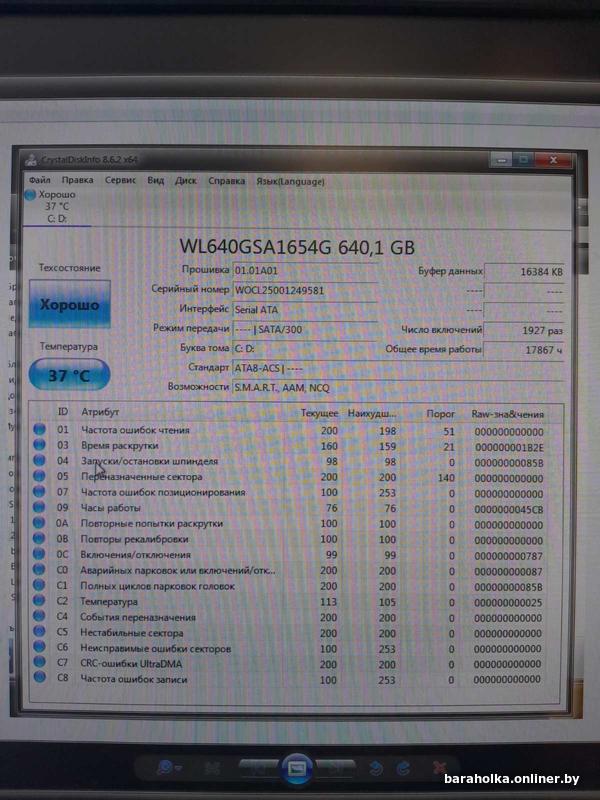The image size is (600, 800).
Task: Click the rotate counterclockwise icon in photo viewer
Action: pyautogui.click(x=376, y=768)
